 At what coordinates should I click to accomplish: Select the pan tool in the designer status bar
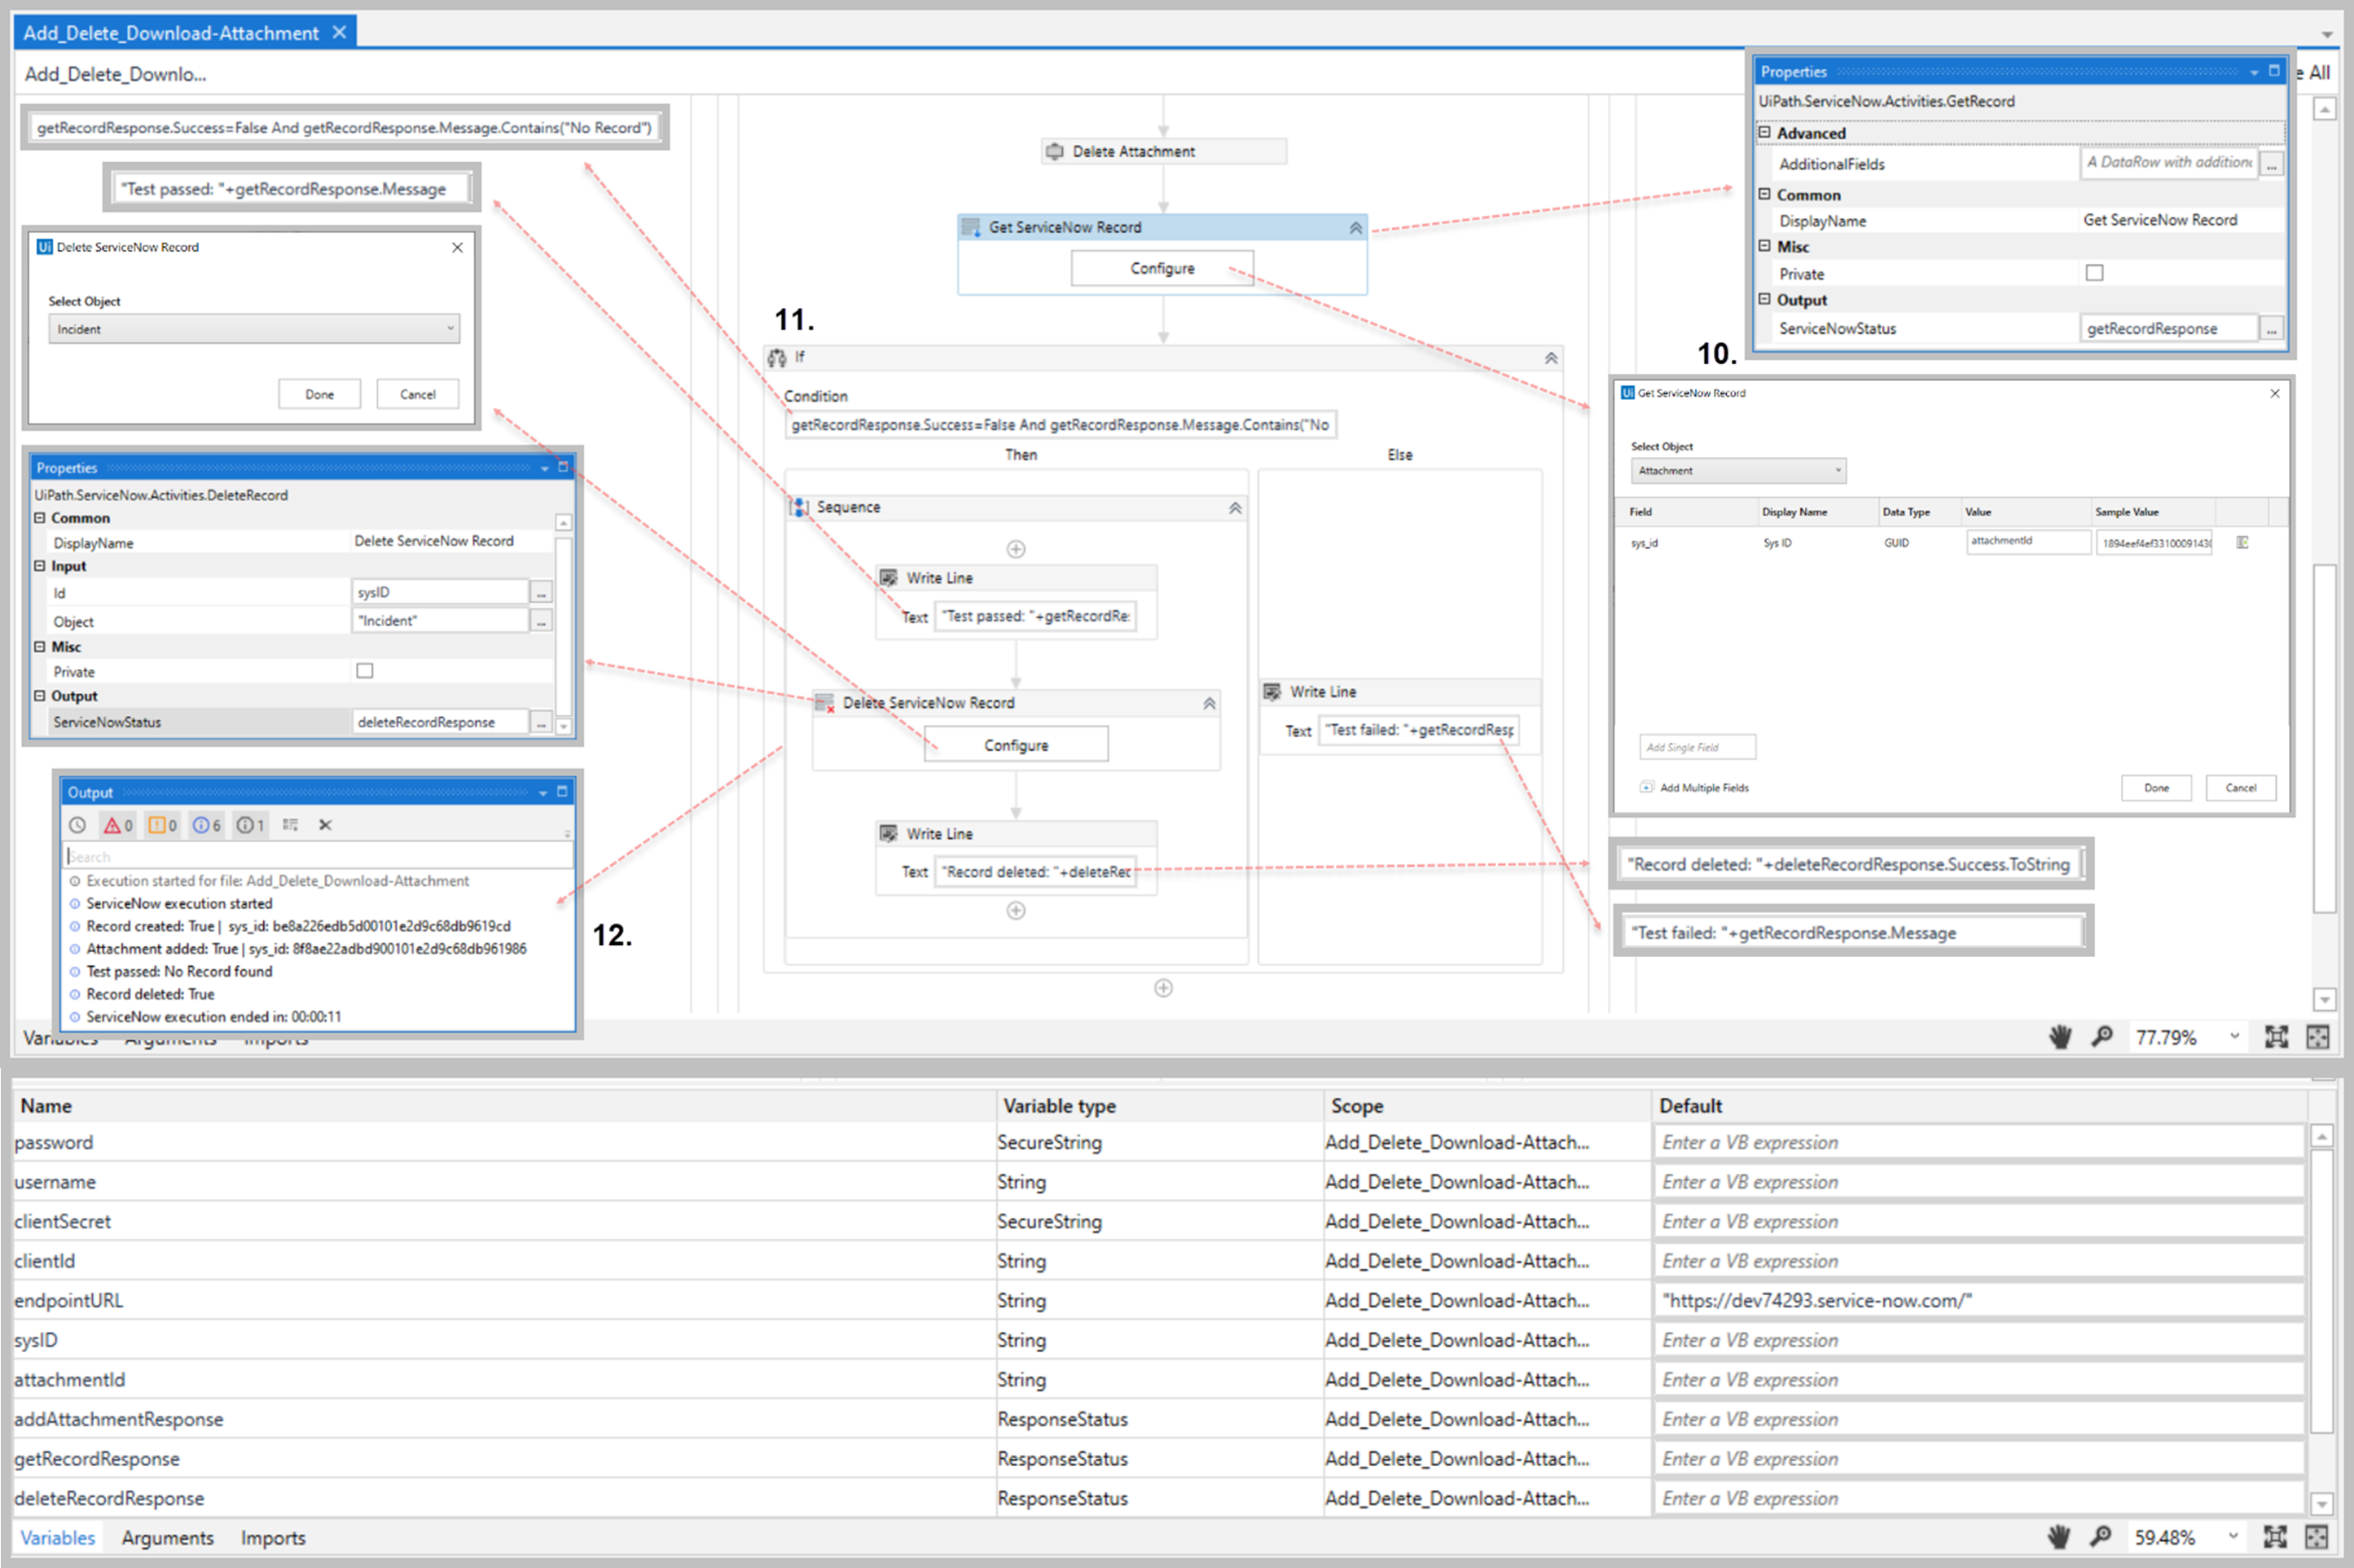pos(2060,1037)
